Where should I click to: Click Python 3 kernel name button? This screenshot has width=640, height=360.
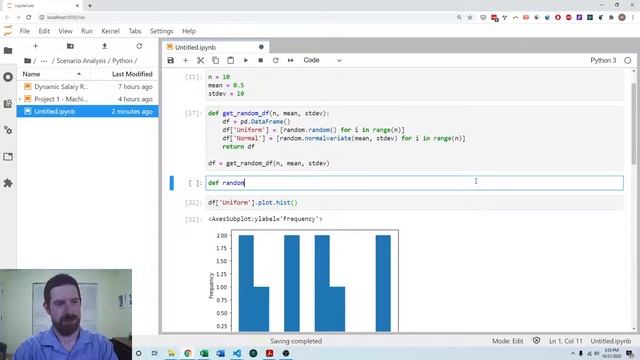pyautogui.click(x=603, y=60)
